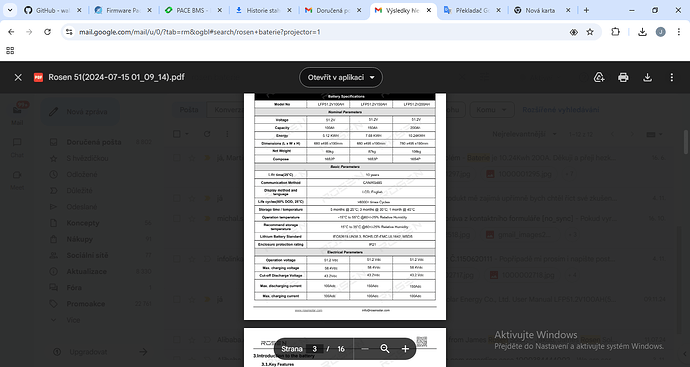Screen dimensions: 690x367
Task: Close the PDF preview with the X icon
Action: (18, 77)
